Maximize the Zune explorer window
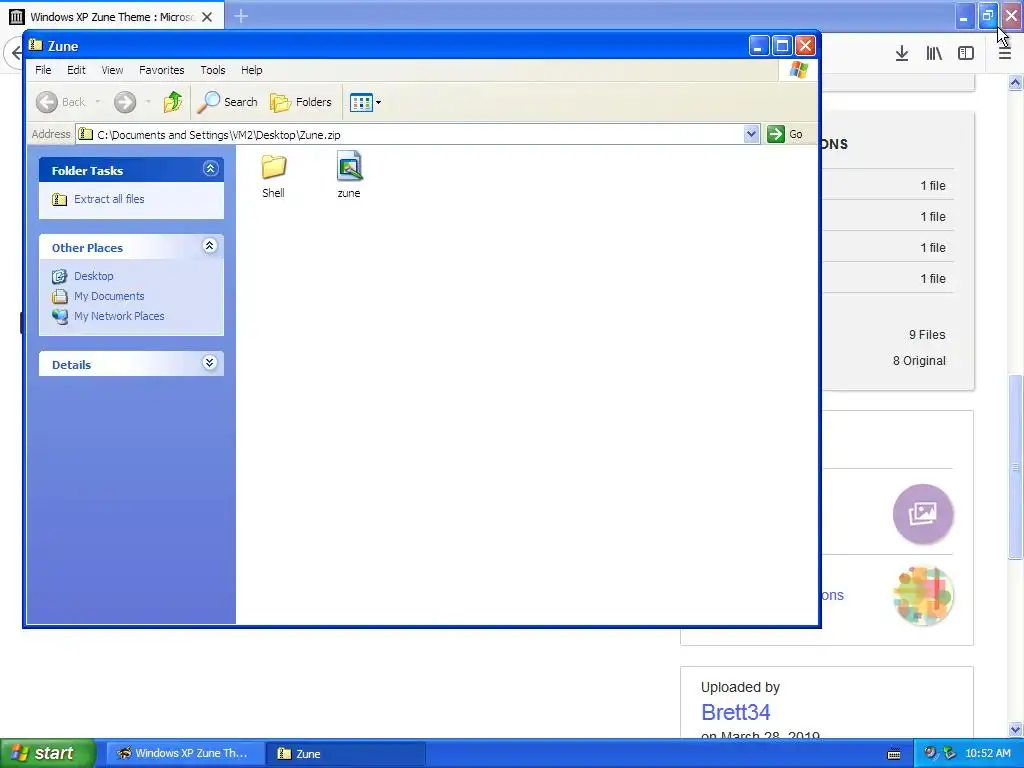This screenshot has width=1024, height=768. [x=782, y=46]
